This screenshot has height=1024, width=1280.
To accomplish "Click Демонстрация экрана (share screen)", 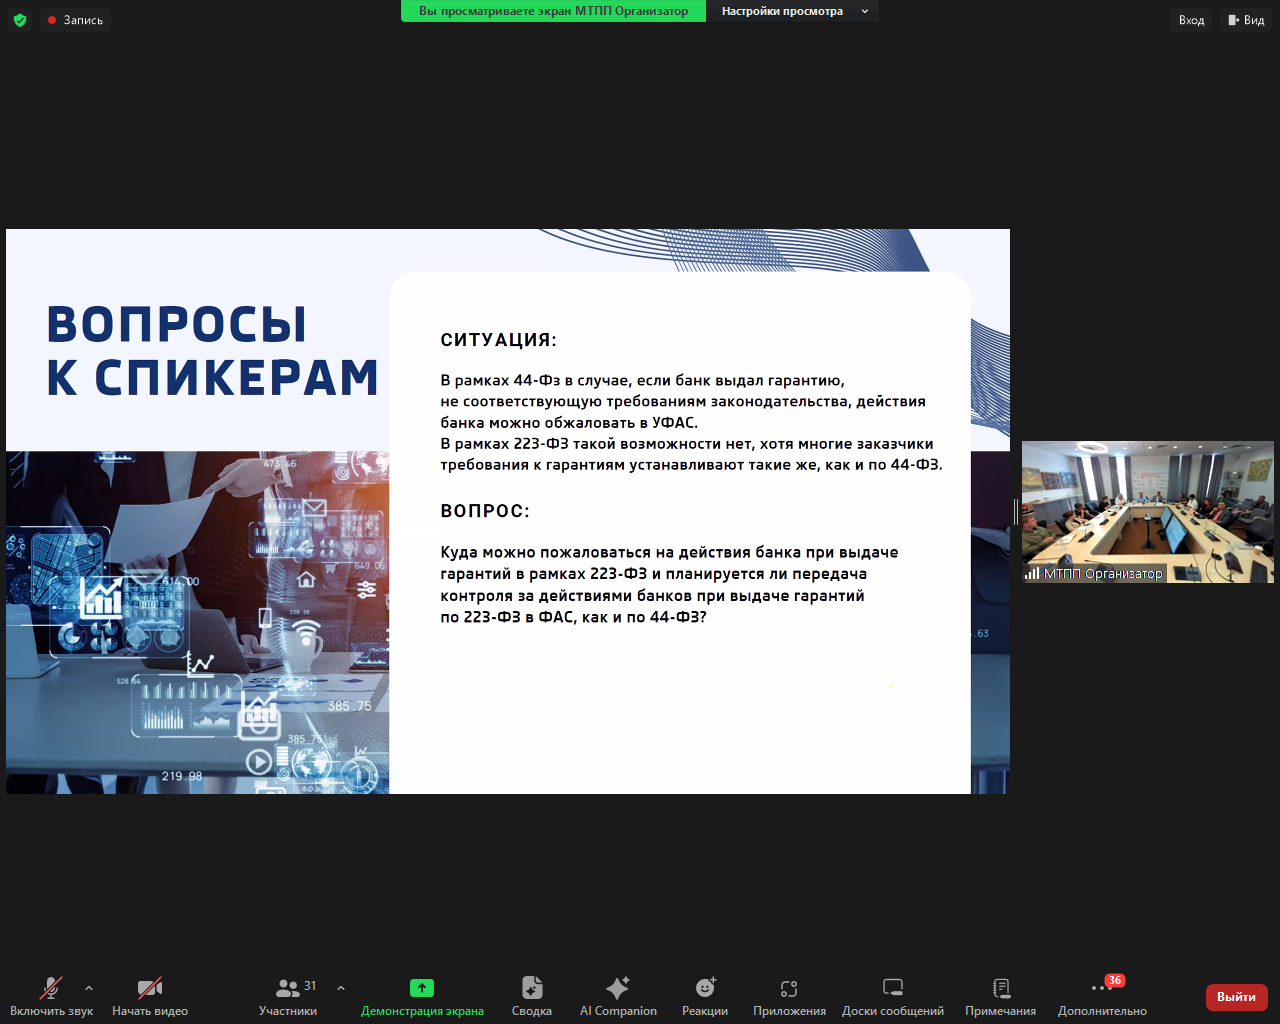I will point(421,996).
